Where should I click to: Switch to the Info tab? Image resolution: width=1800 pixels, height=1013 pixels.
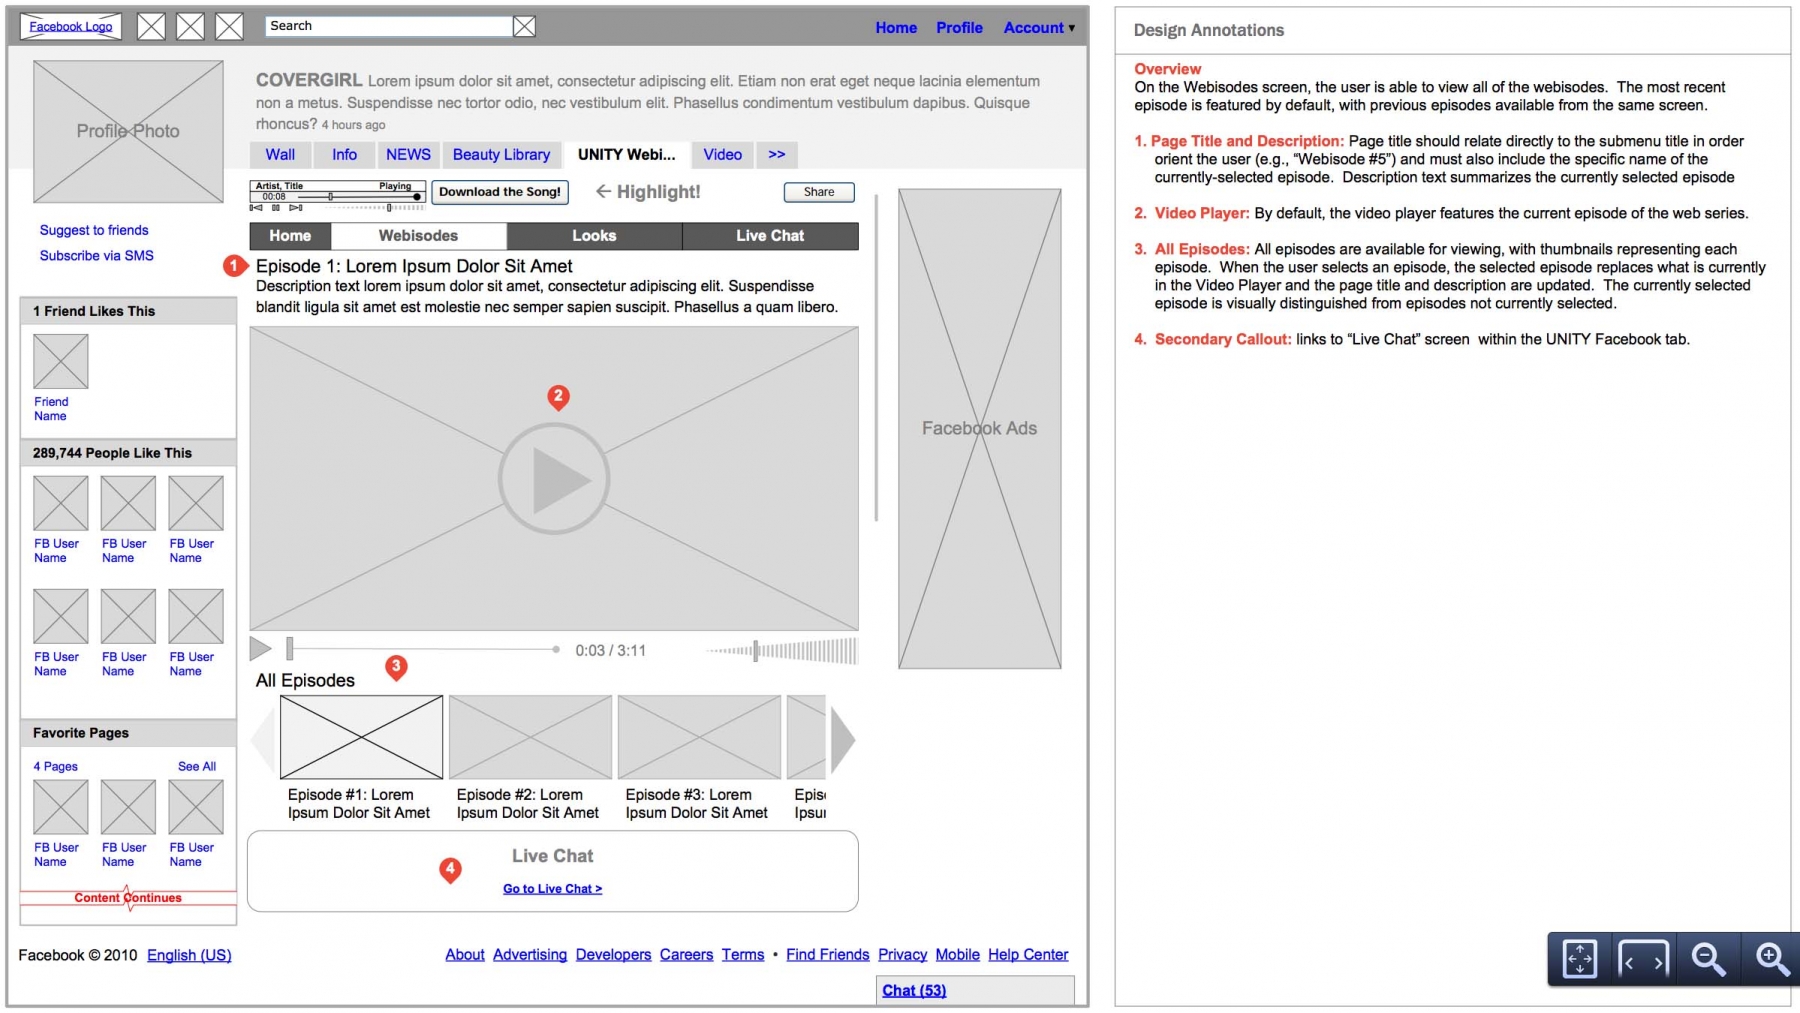click(344, 155)
